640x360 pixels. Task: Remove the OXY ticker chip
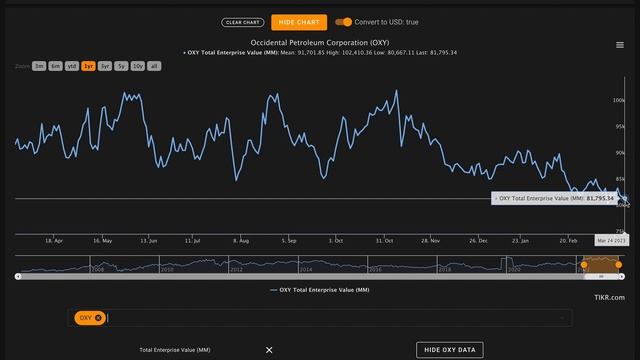[98, 318]
